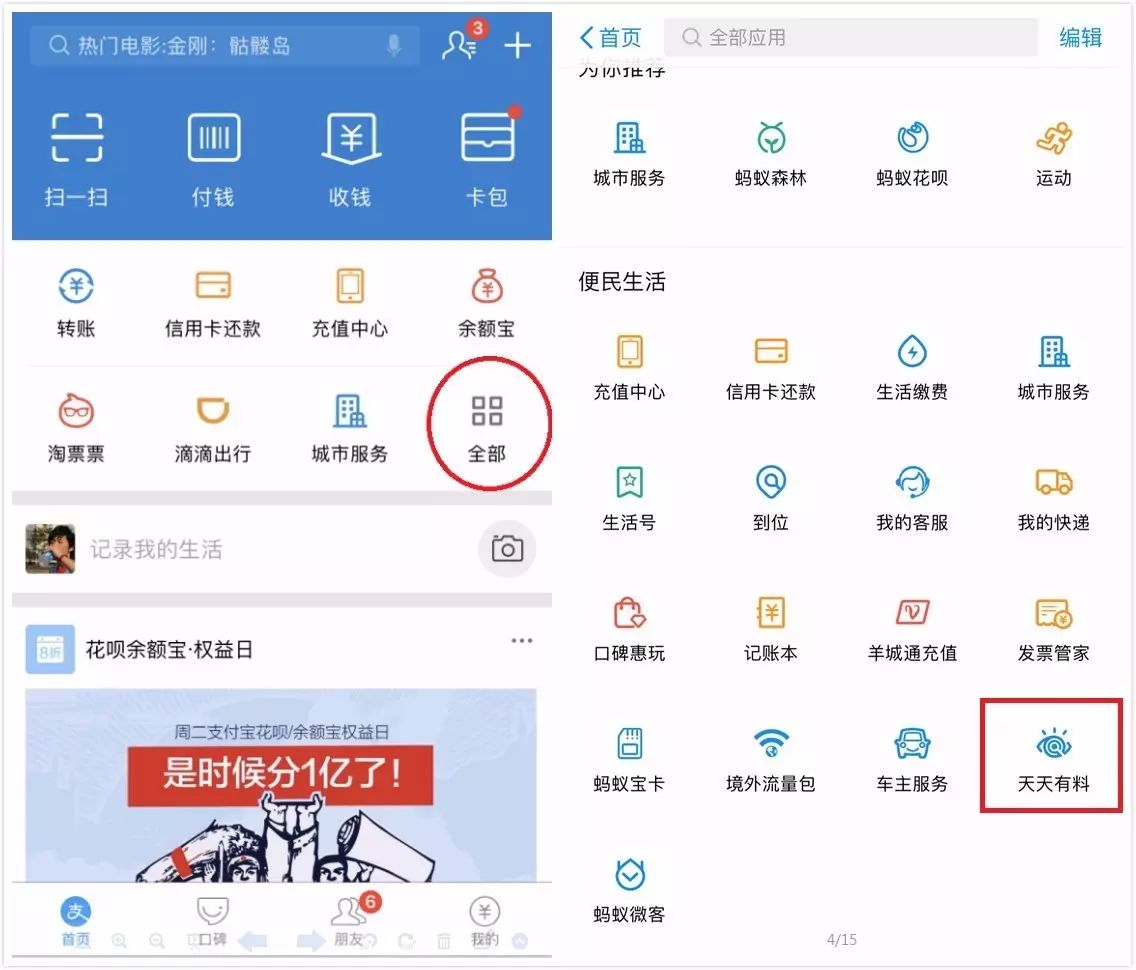Switch to 首页 home tab

pos(76,921)
